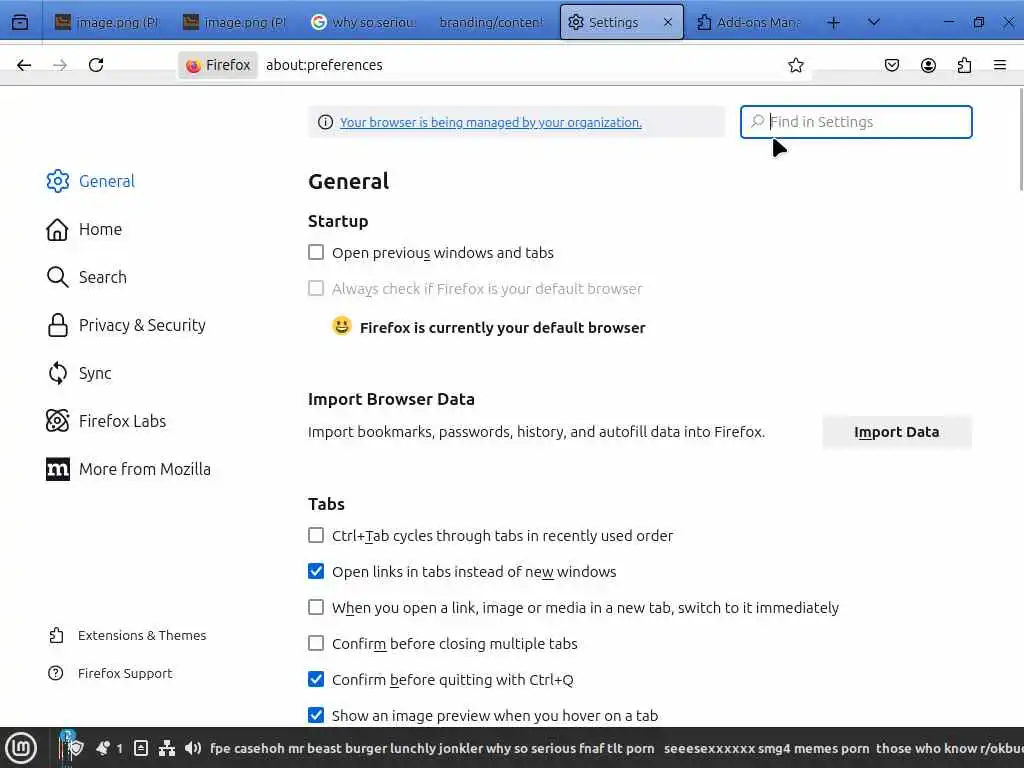Click the Search magnifier icon in the sidebar
1024x768 pixels.
[57, 277]
